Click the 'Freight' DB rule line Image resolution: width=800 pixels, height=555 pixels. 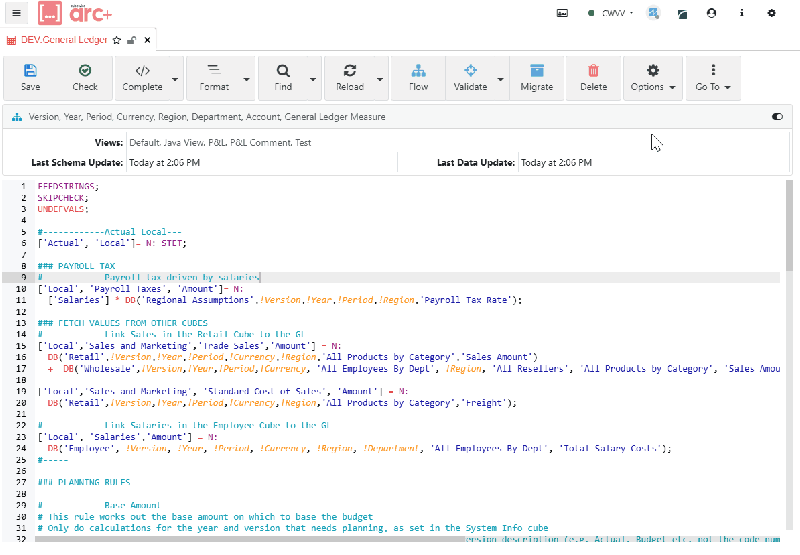282,403
